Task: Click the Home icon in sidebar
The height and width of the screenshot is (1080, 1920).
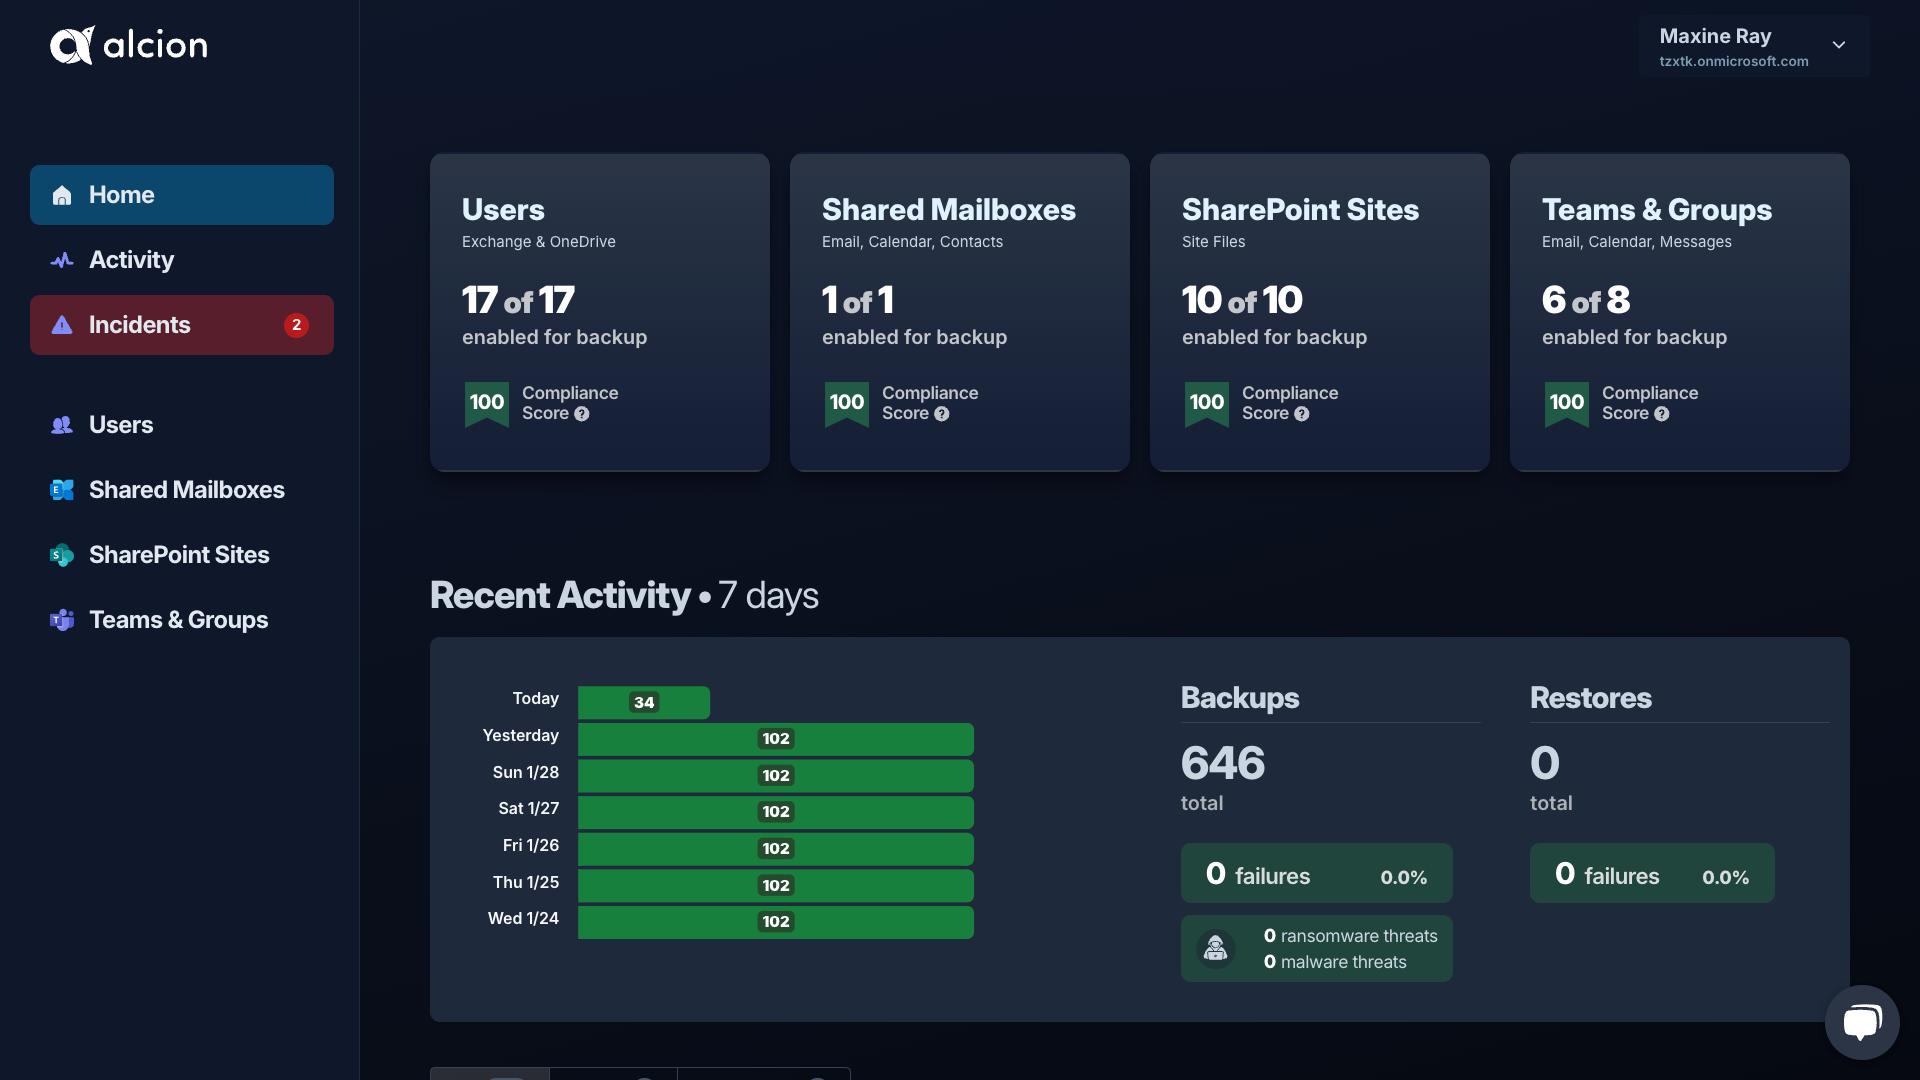Action: click(x=62, y=194)
